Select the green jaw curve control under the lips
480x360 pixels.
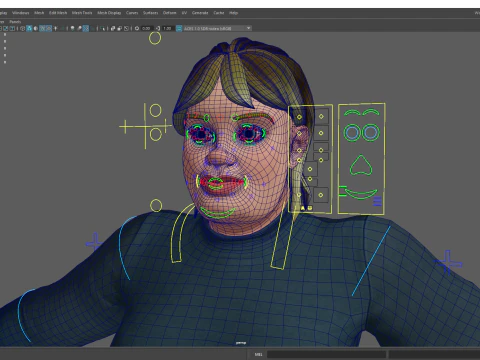coord(217,213)
